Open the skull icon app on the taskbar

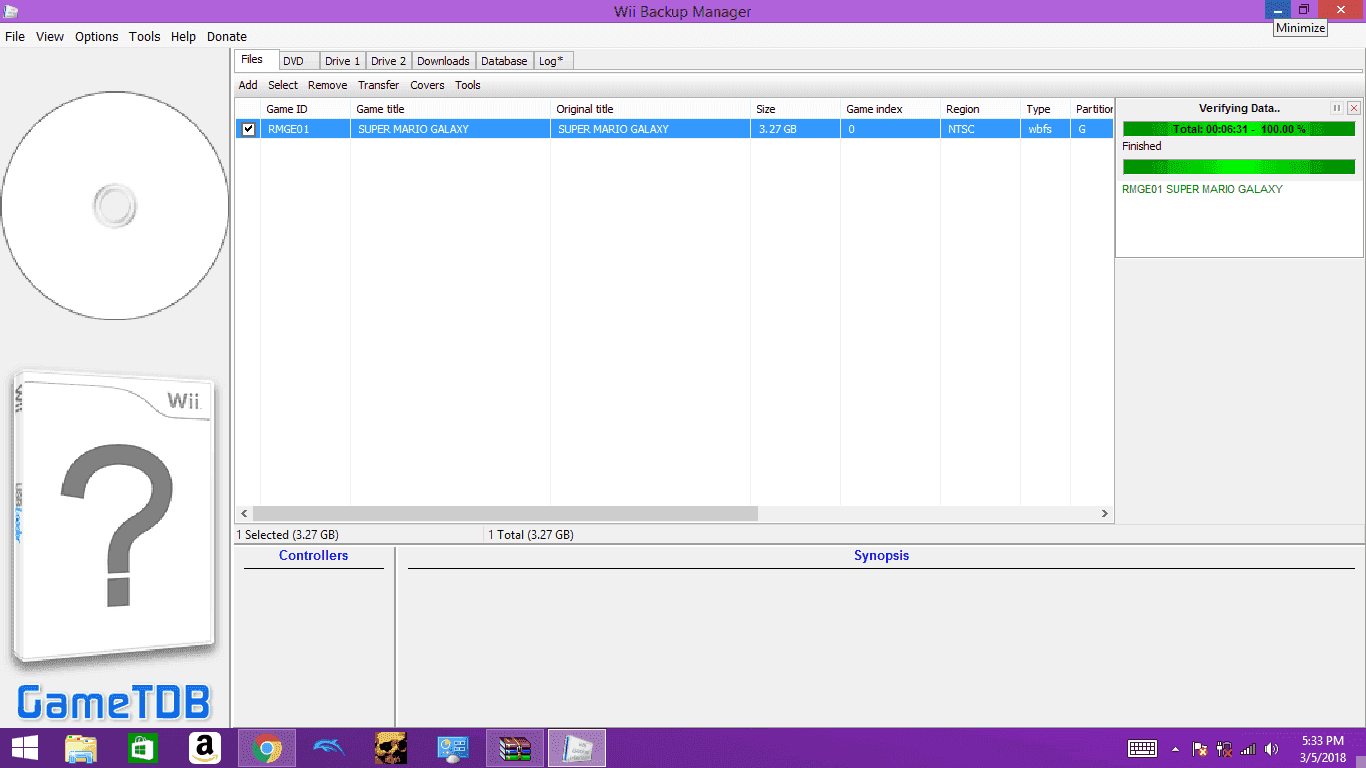(391, 748)
